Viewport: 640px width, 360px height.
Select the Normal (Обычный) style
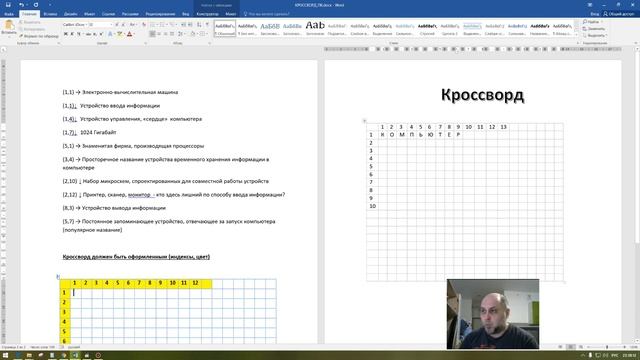[x=225, y=28]
